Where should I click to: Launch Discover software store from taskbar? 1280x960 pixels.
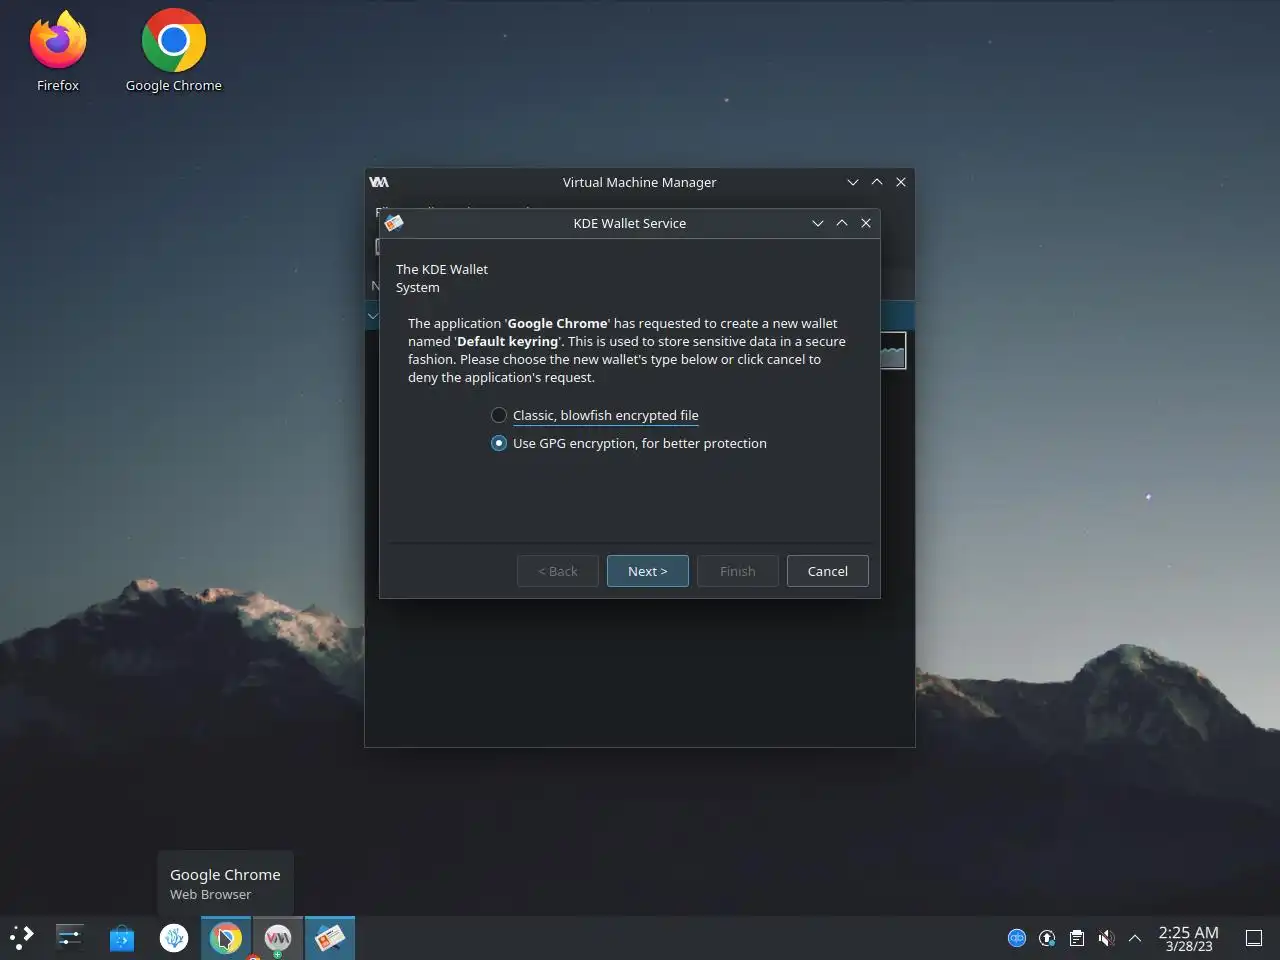[x=122, y=938]
